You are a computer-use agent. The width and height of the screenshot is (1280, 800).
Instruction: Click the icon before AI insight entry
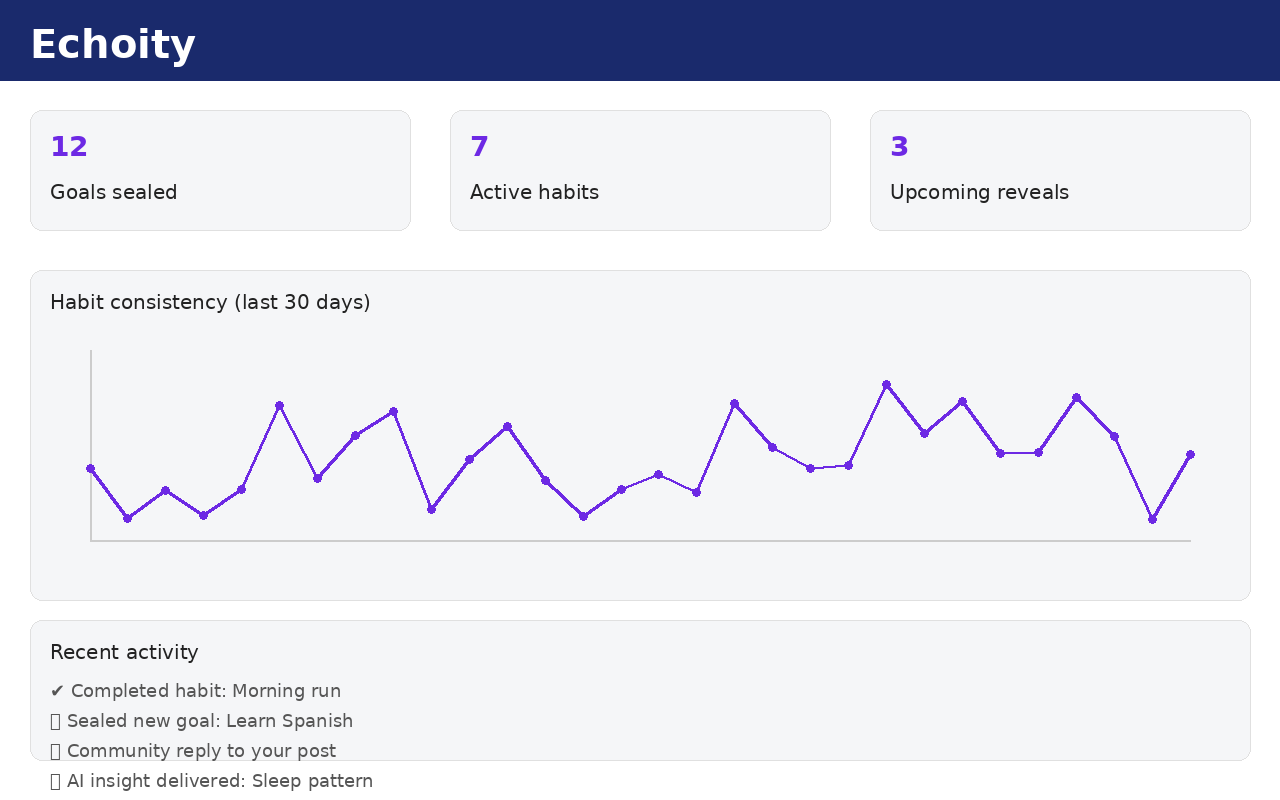tap(54, 780)
